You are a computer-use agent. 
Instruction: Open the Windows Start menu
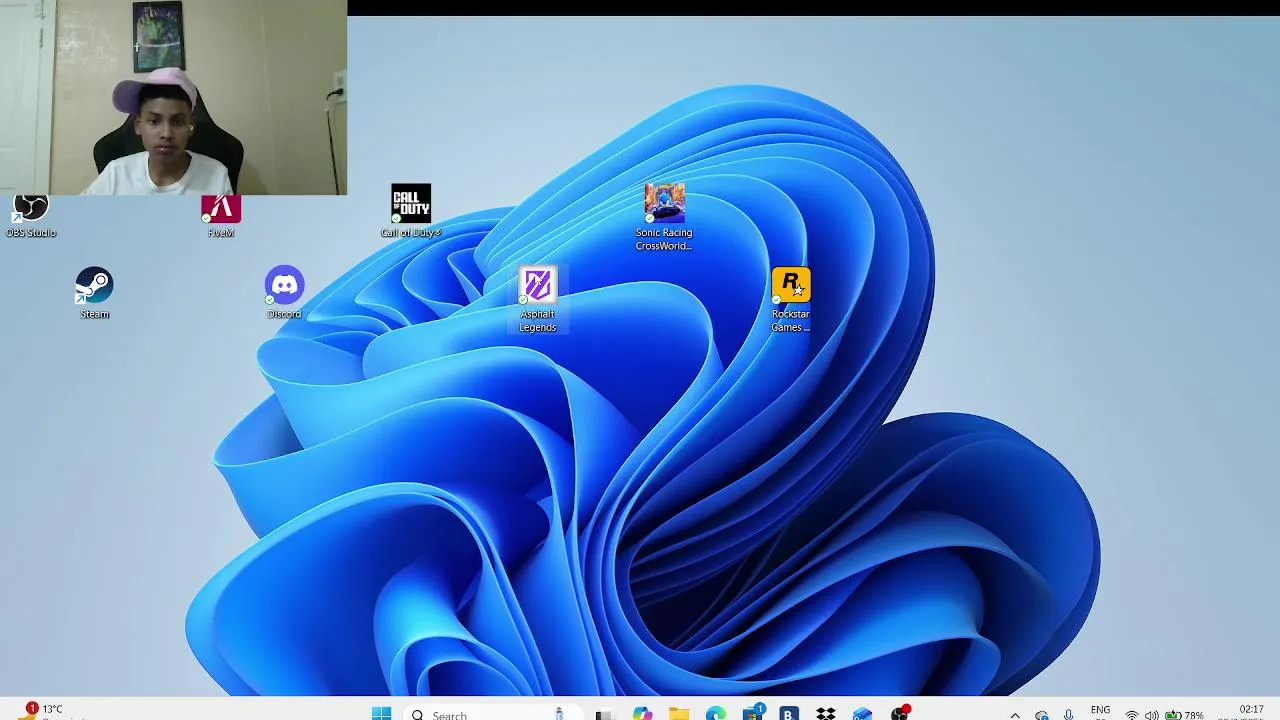coord(381,713)
